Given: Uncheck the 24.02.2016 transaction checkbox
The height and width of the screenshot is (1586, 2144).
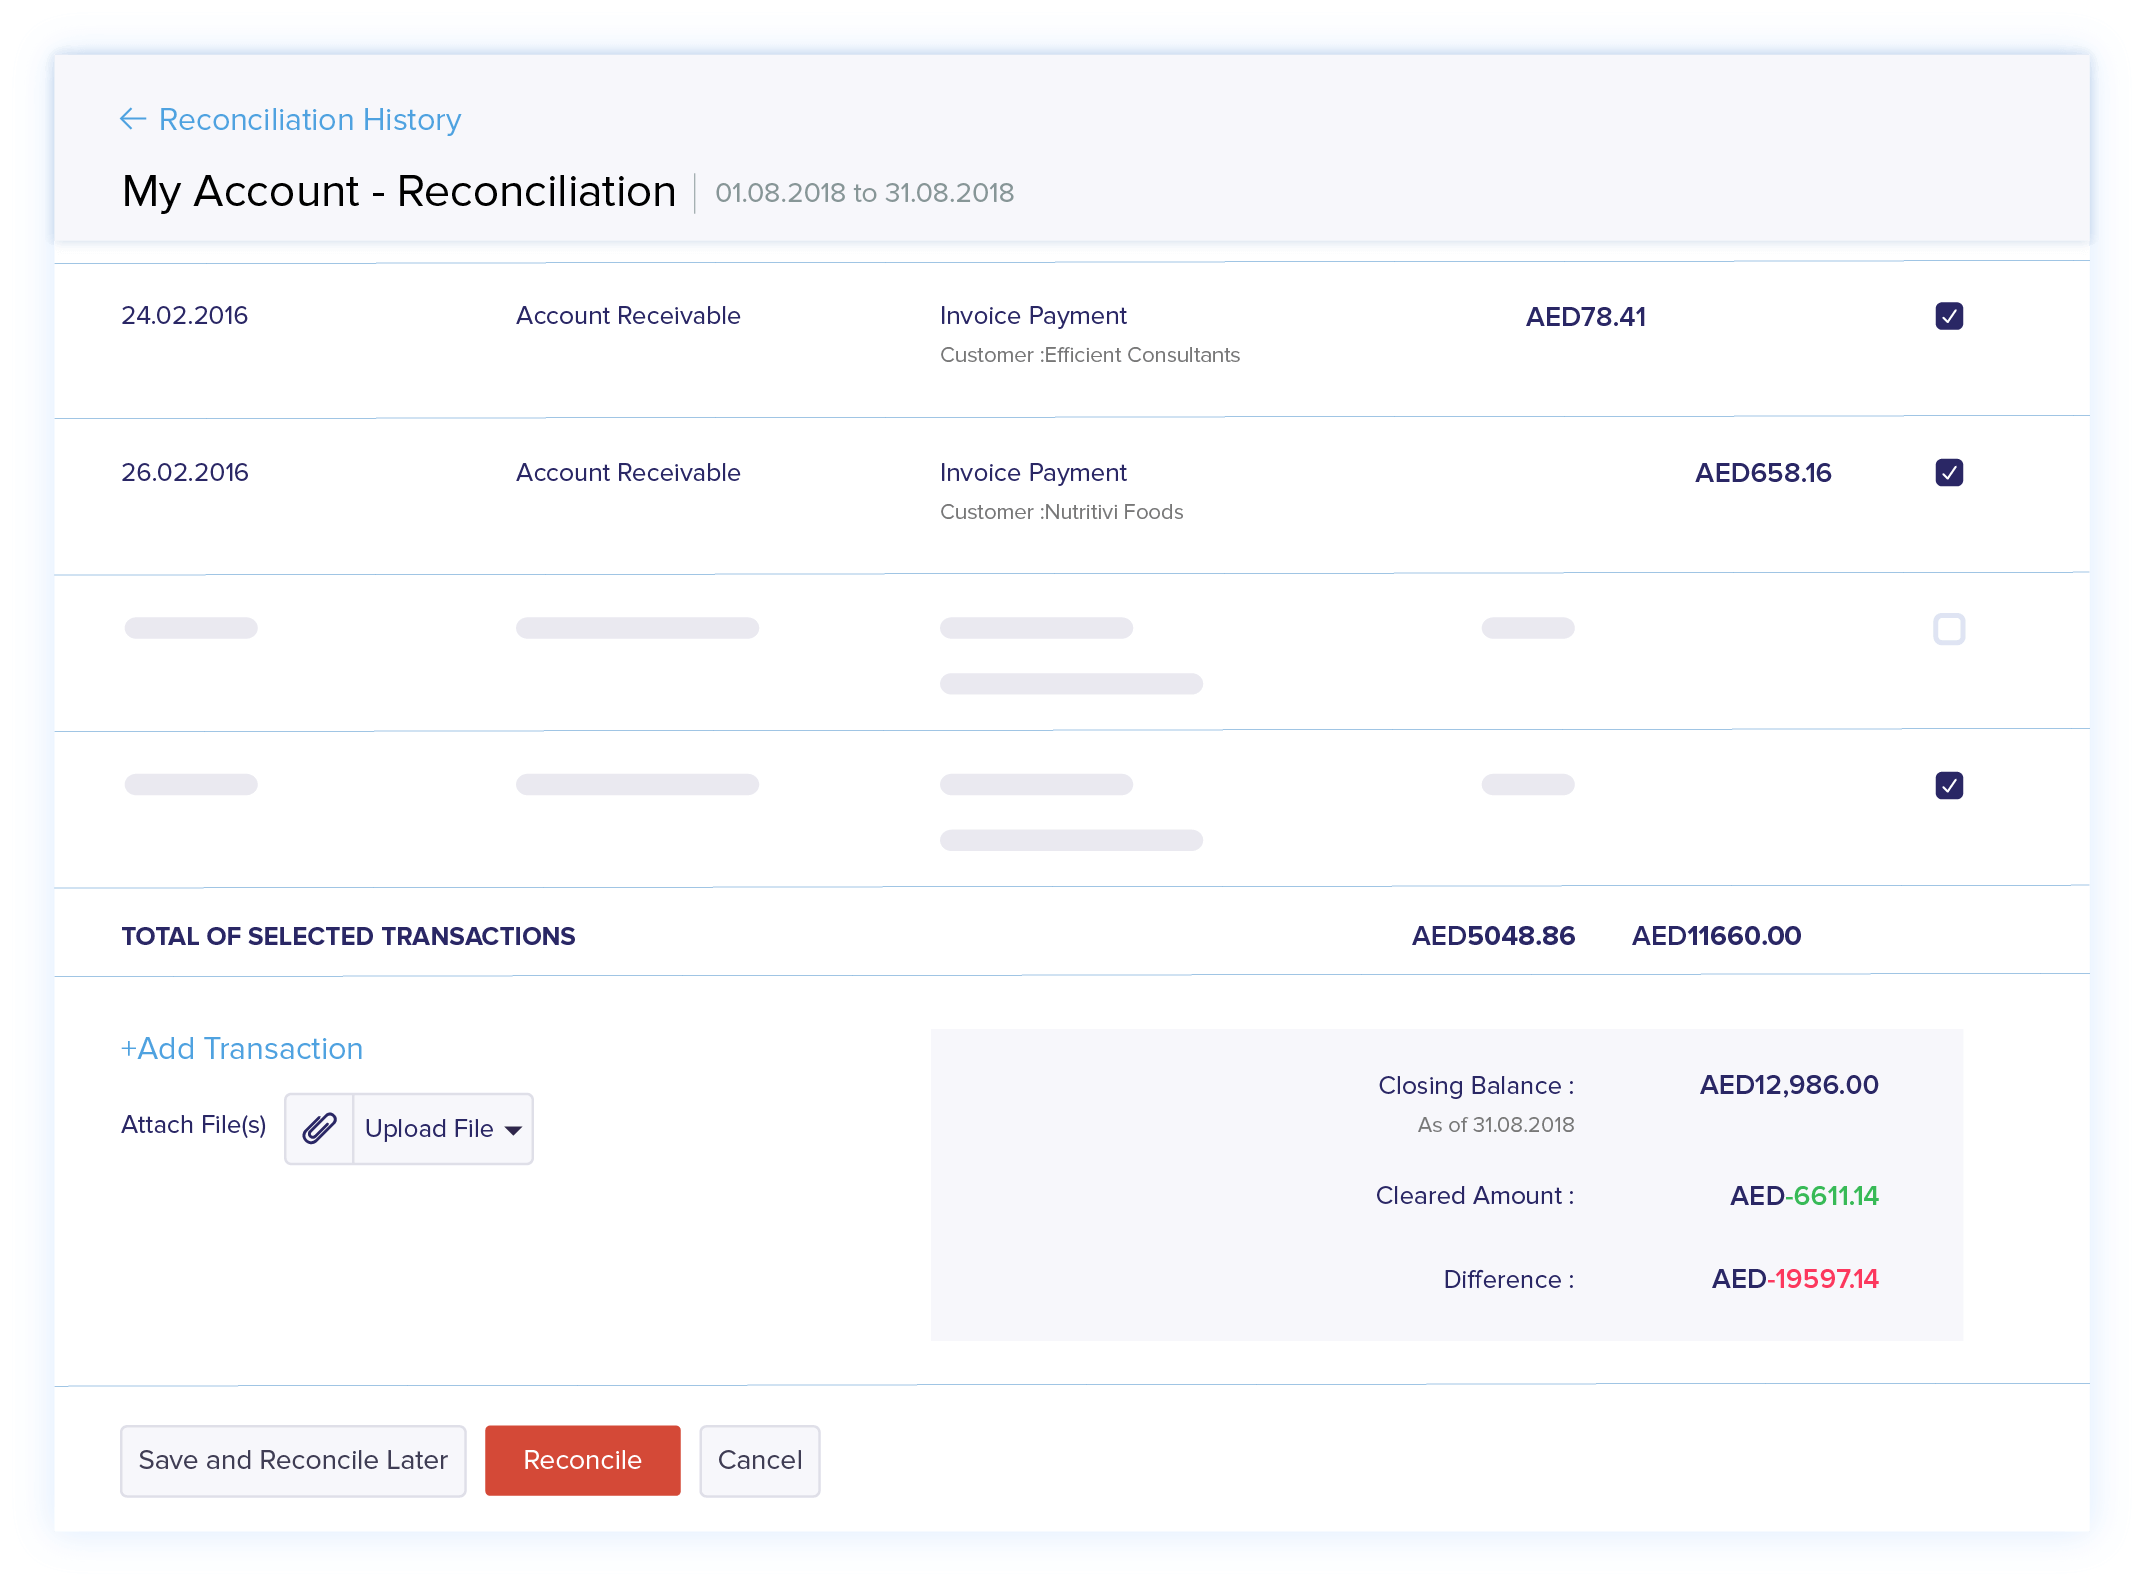Looking at the screenshot, I should pos(1948,316).
